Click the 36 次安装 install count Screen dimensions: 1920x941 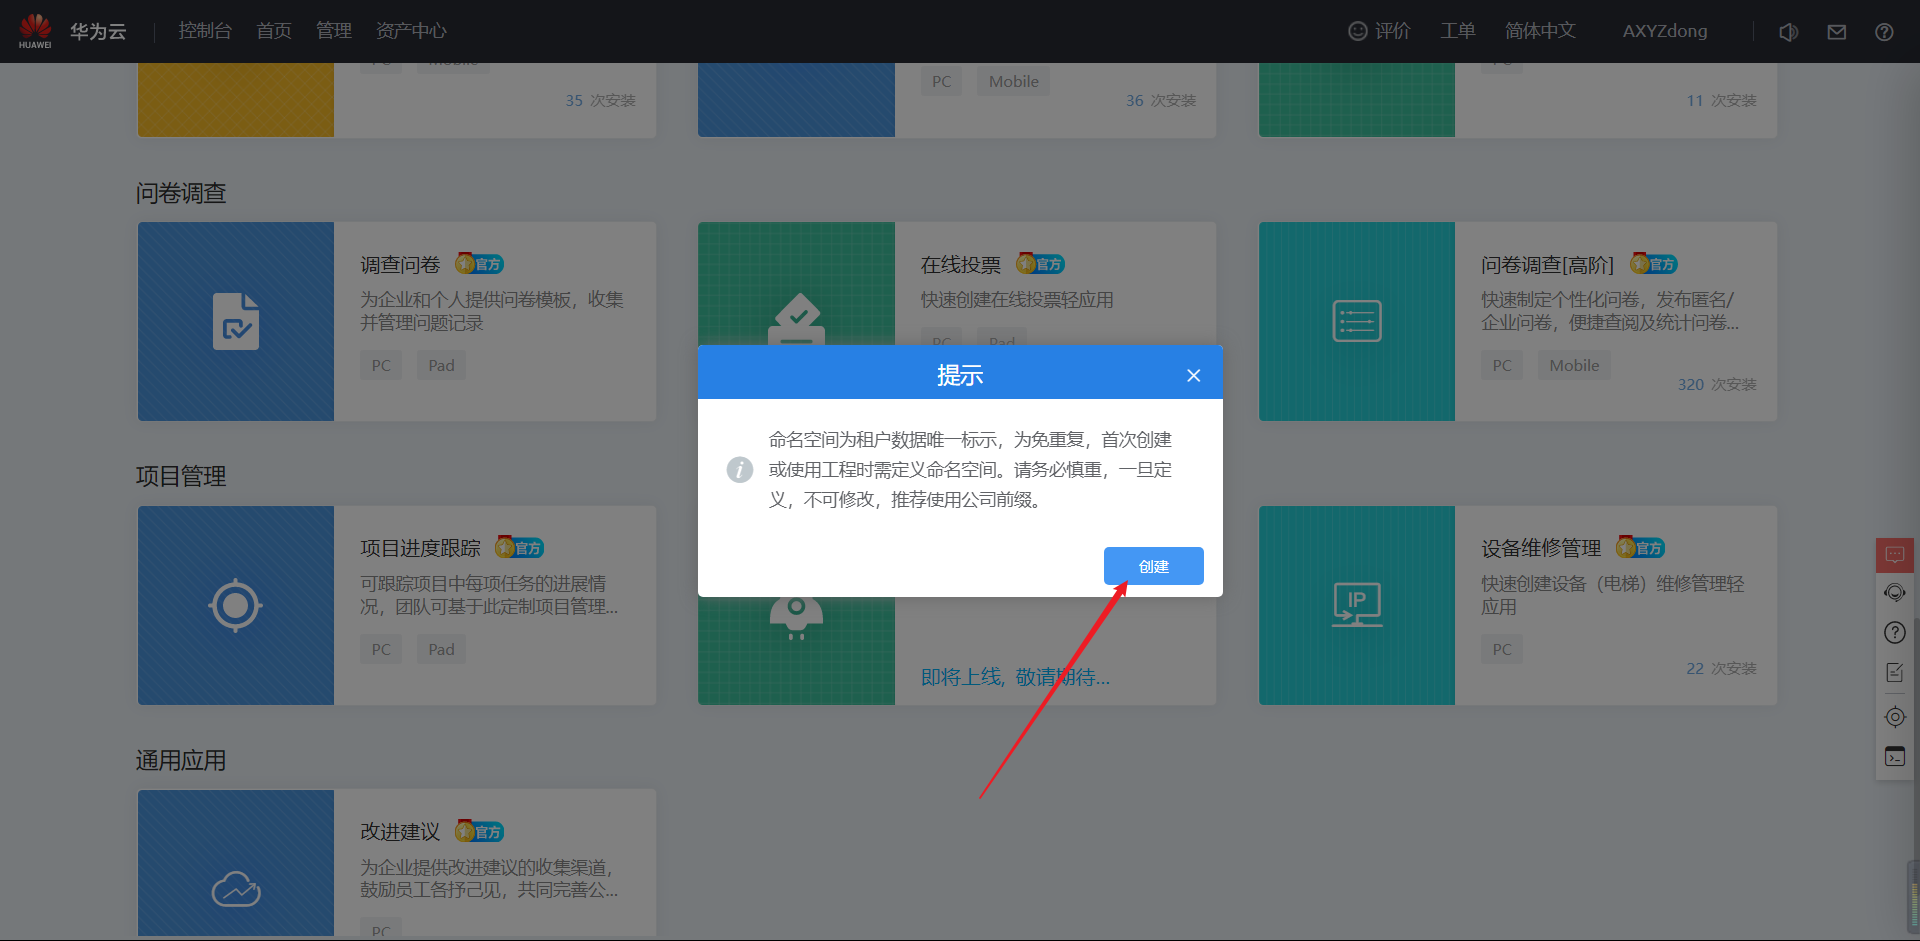pos(1161,101)
